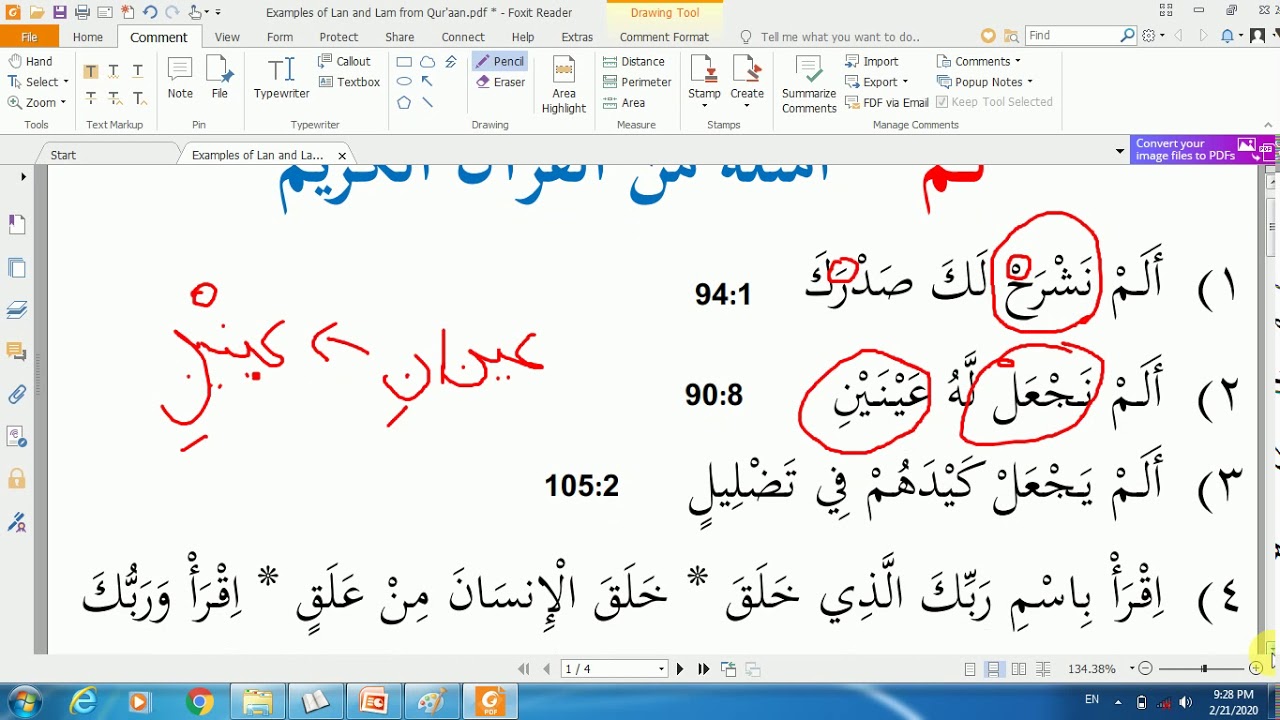Select the cloud drawing shape
1280x720 pixels.
point(428,61)
